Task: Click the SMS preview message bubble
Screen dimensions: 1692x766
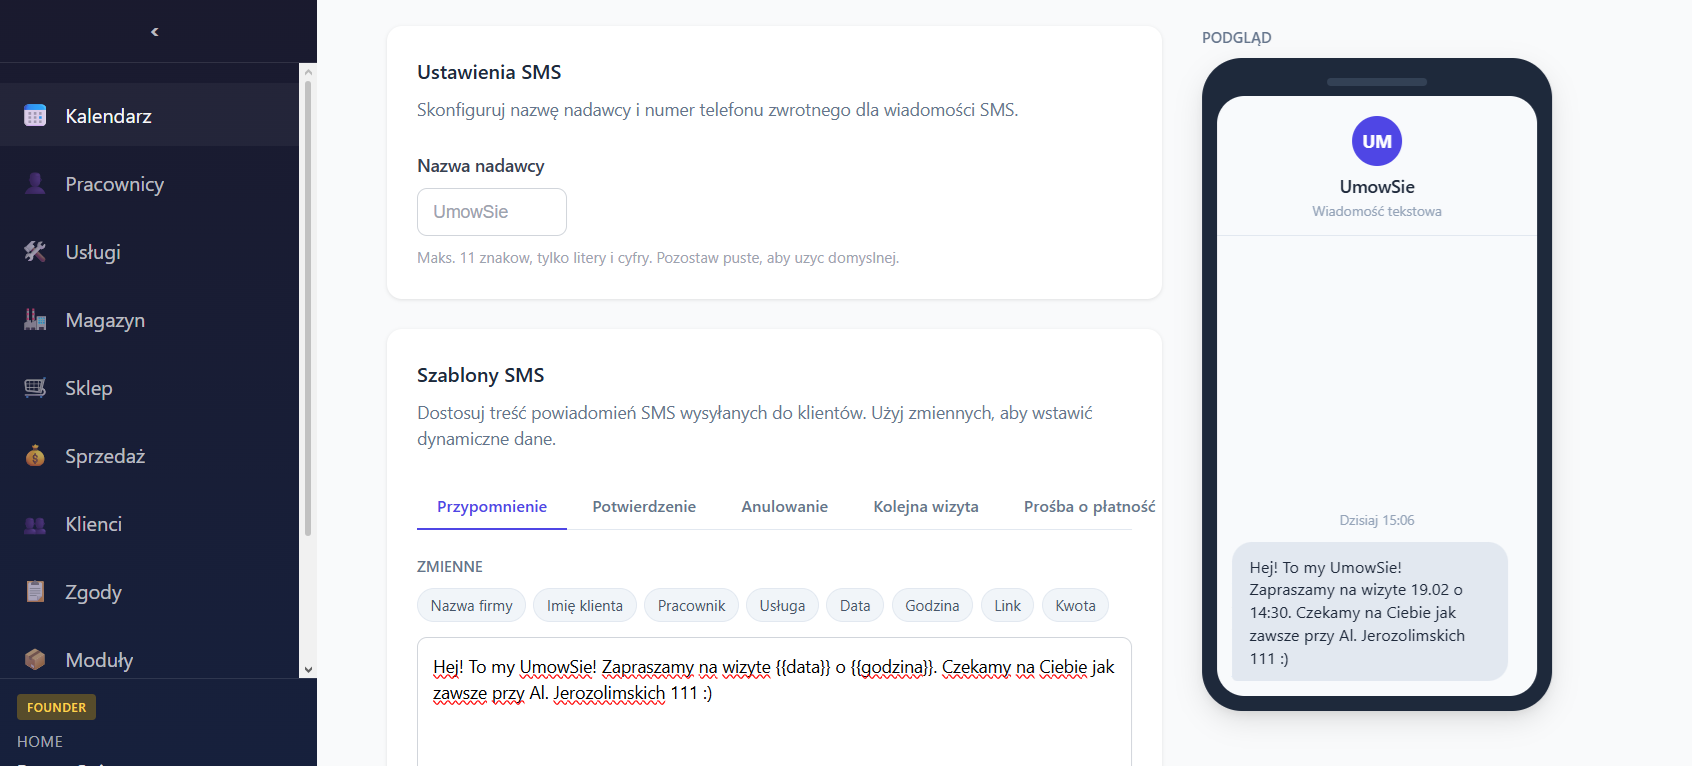Action: pyautogui.click(x=1369, y=612)
